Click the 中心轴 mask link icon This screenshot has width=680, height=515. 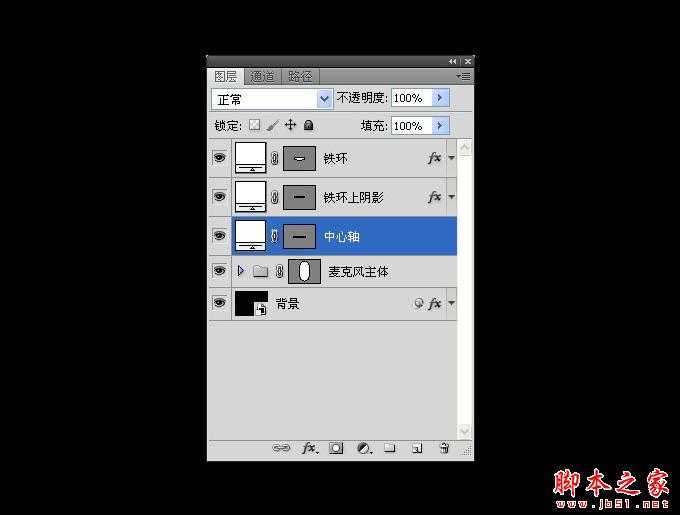click(275, 236)
